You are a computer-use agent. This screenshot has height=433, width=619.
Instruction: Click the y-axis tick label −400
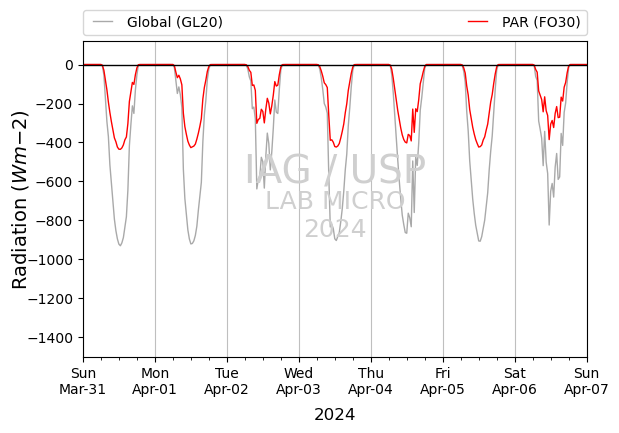coord(55,143)
